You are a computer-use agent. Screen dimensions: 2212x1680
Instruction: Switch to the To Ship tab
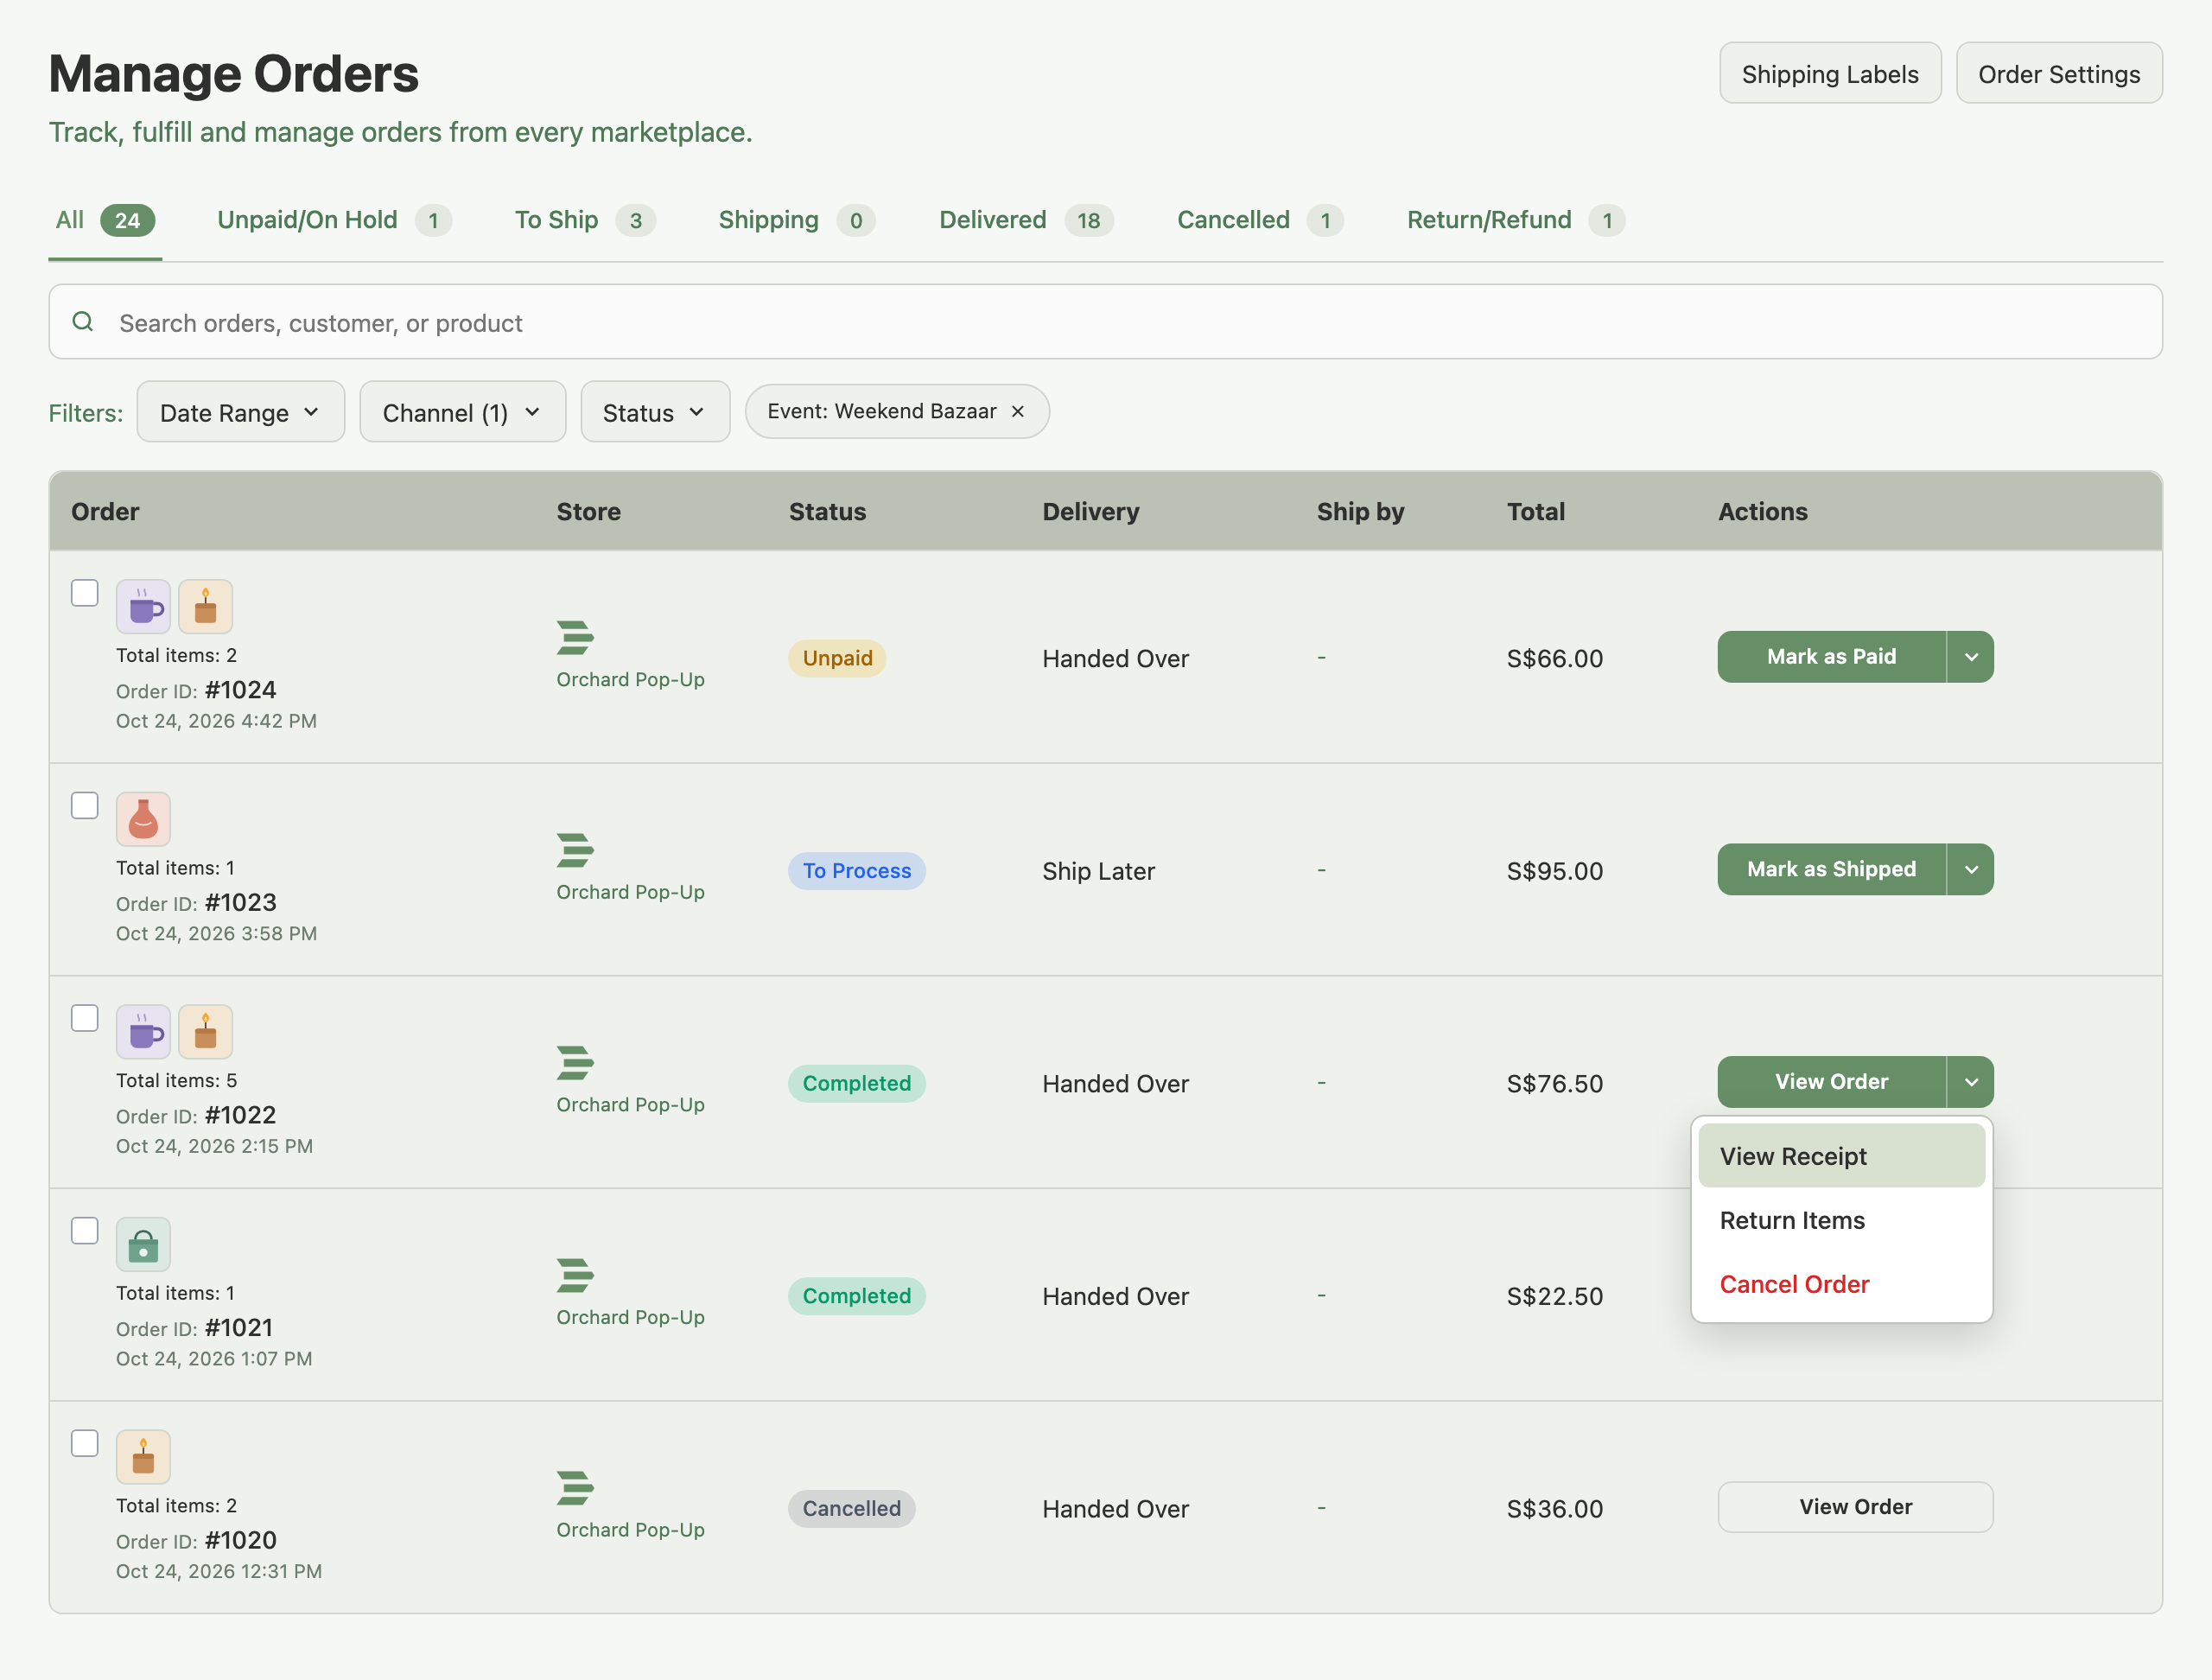pyautogui.click(x=584, y=220)
